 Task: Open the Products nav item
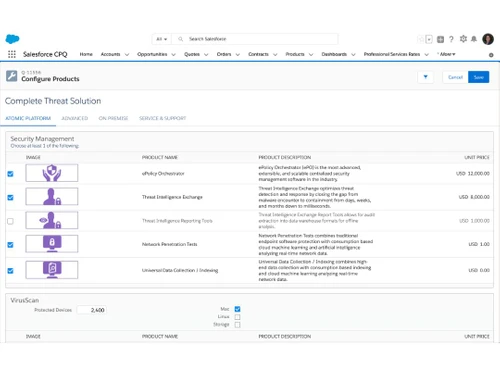pyautogui.click(x=295, y=54)
